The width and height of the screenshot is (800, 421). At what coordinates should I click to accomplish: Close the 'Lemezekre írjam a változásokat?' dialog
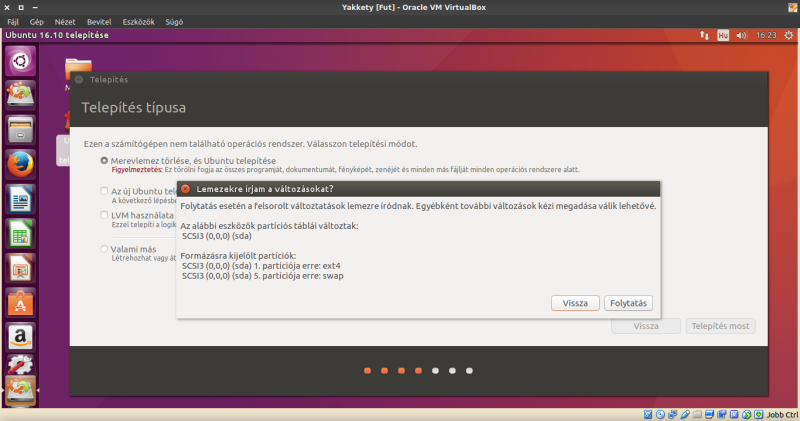coord(186,189)
